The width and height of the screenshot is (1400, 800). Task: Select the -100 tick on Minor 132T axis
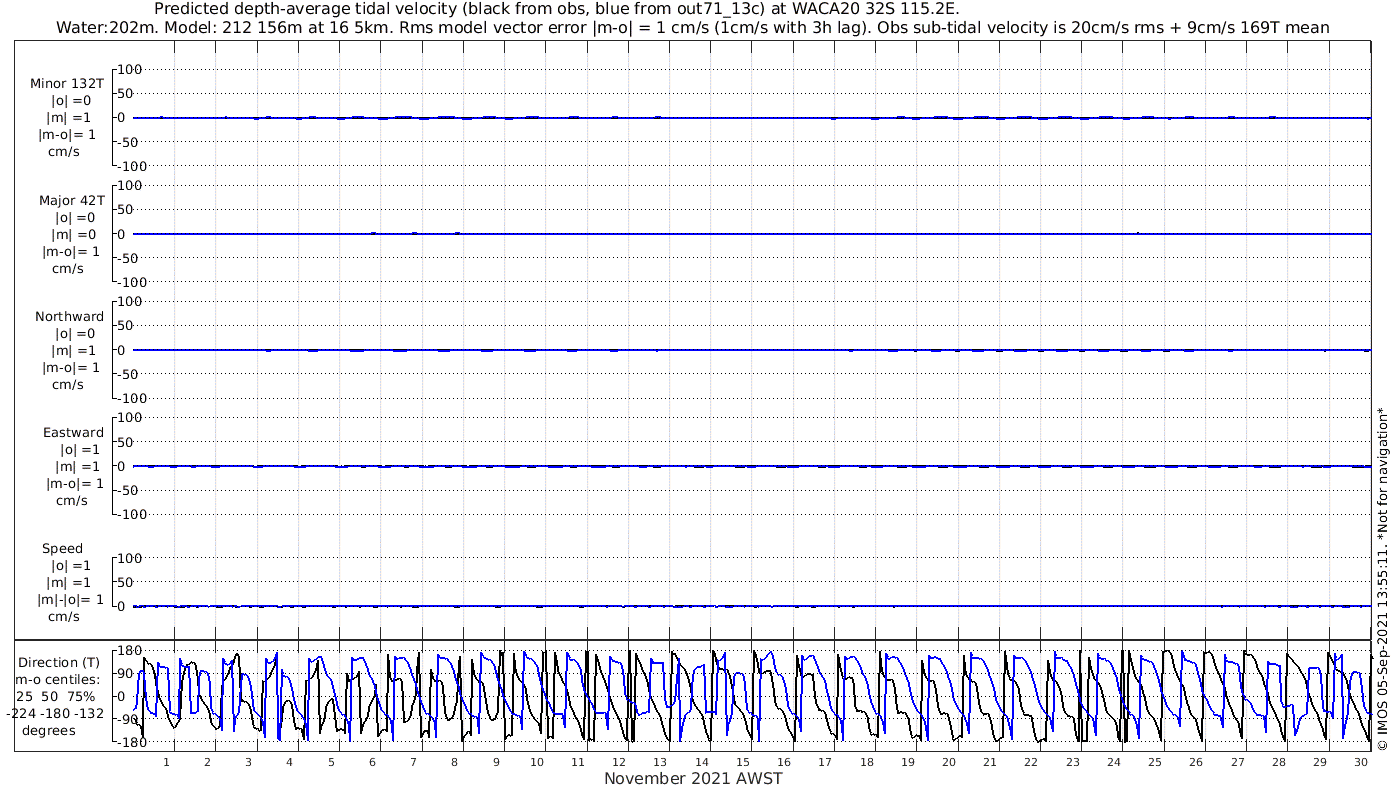click(x=130, y=166)
